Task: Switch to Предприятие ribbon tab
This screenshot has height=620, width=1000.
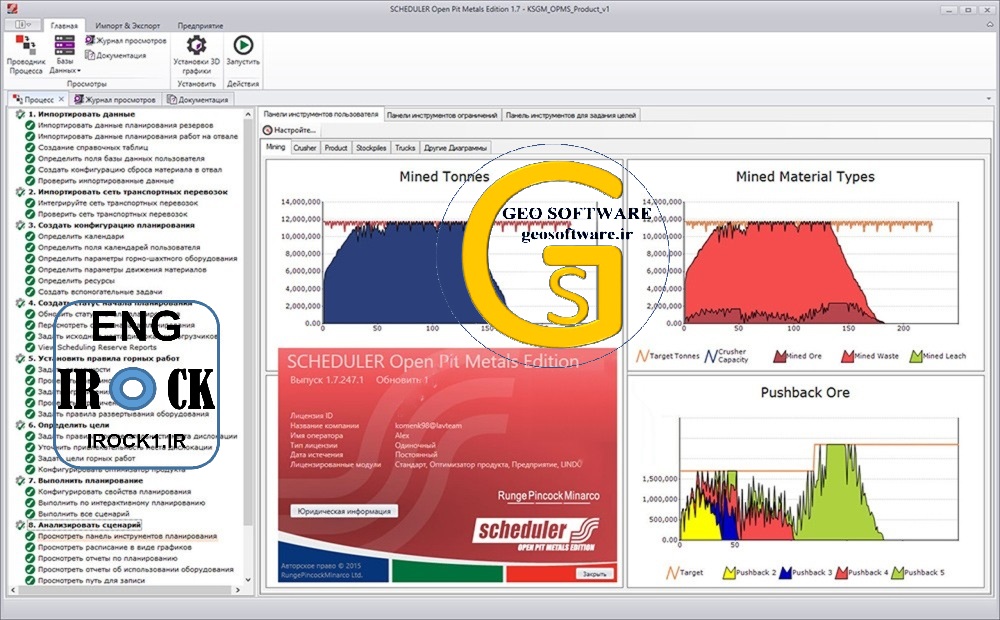Action: 200,26
